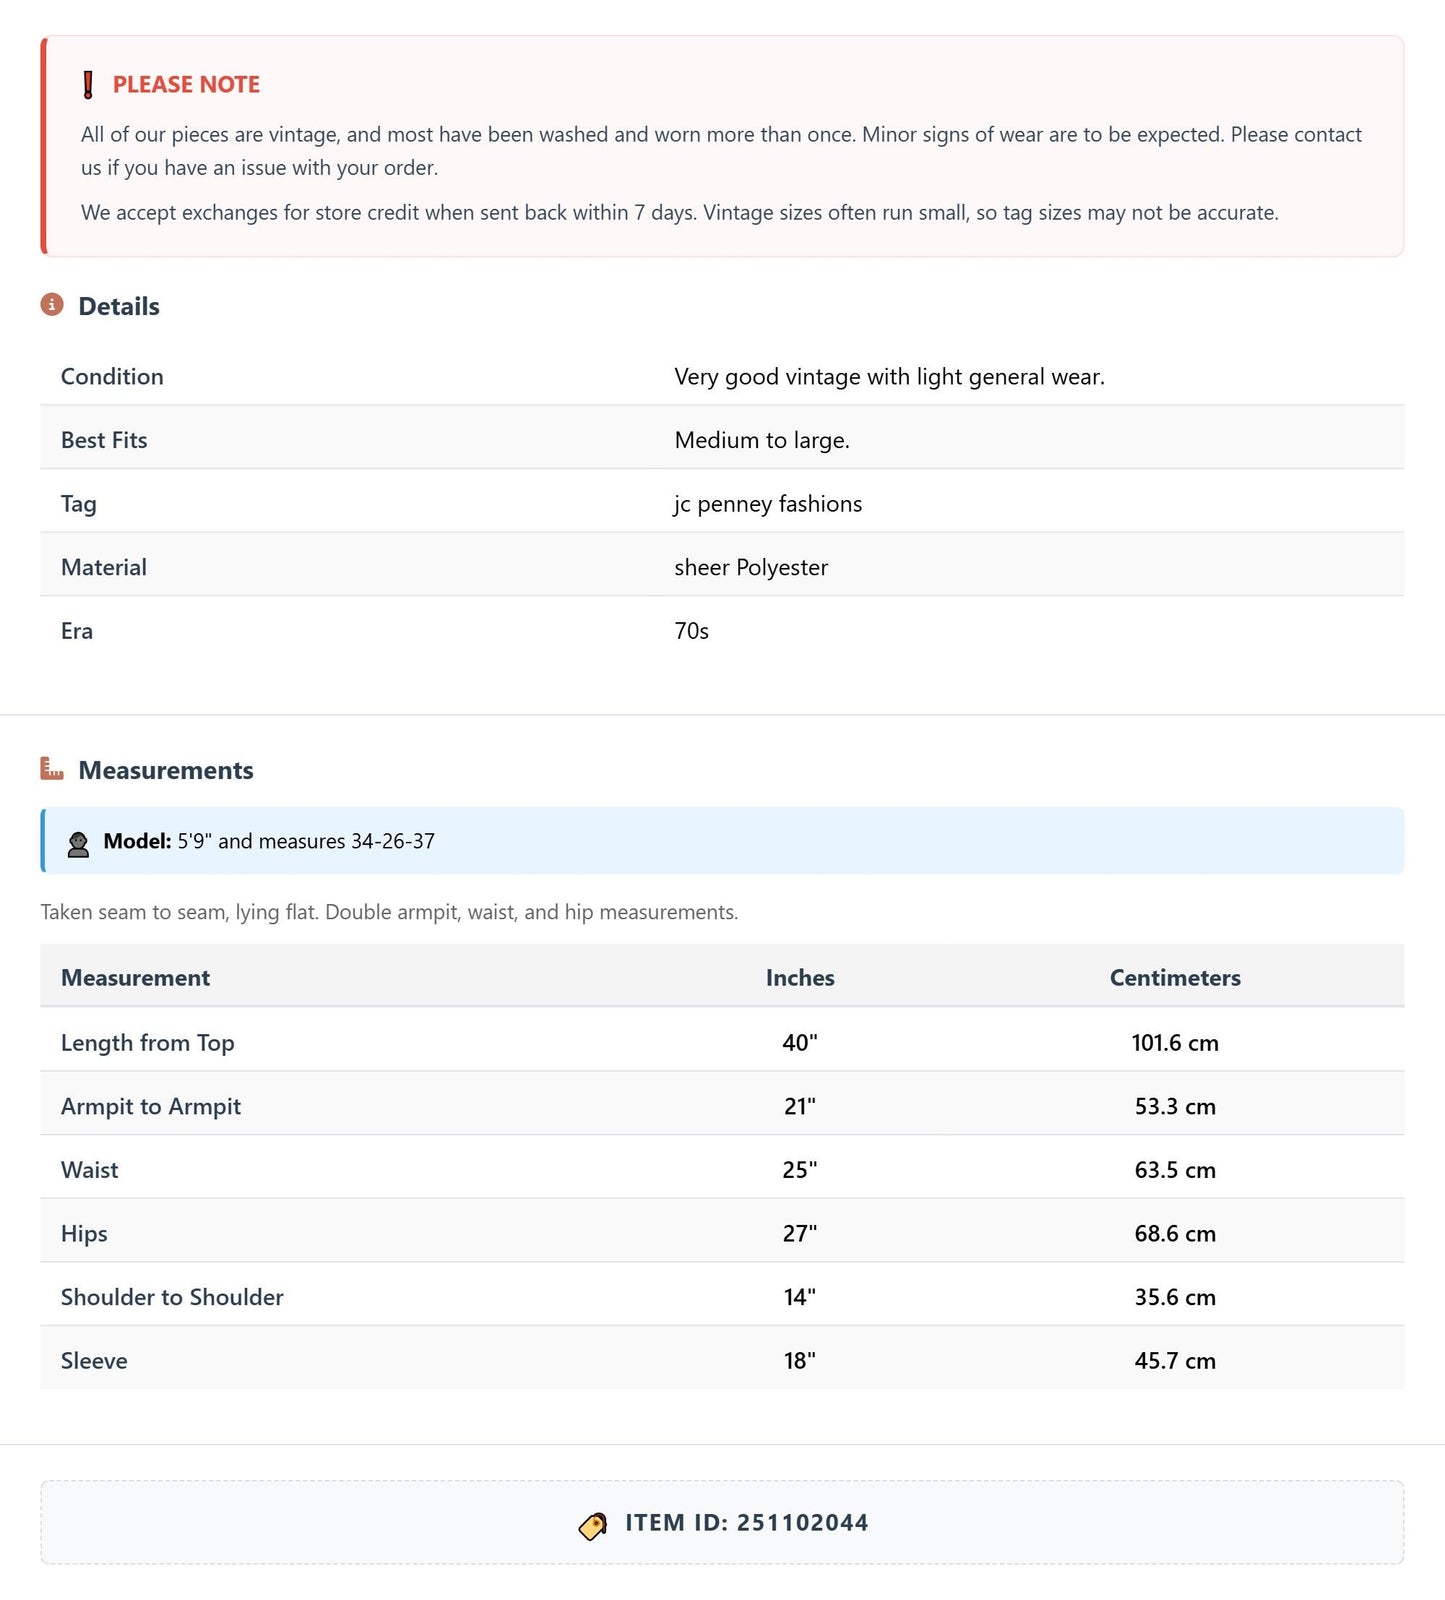
Task: Select the PLEASE NOTE heading
Action: [186, 85]
